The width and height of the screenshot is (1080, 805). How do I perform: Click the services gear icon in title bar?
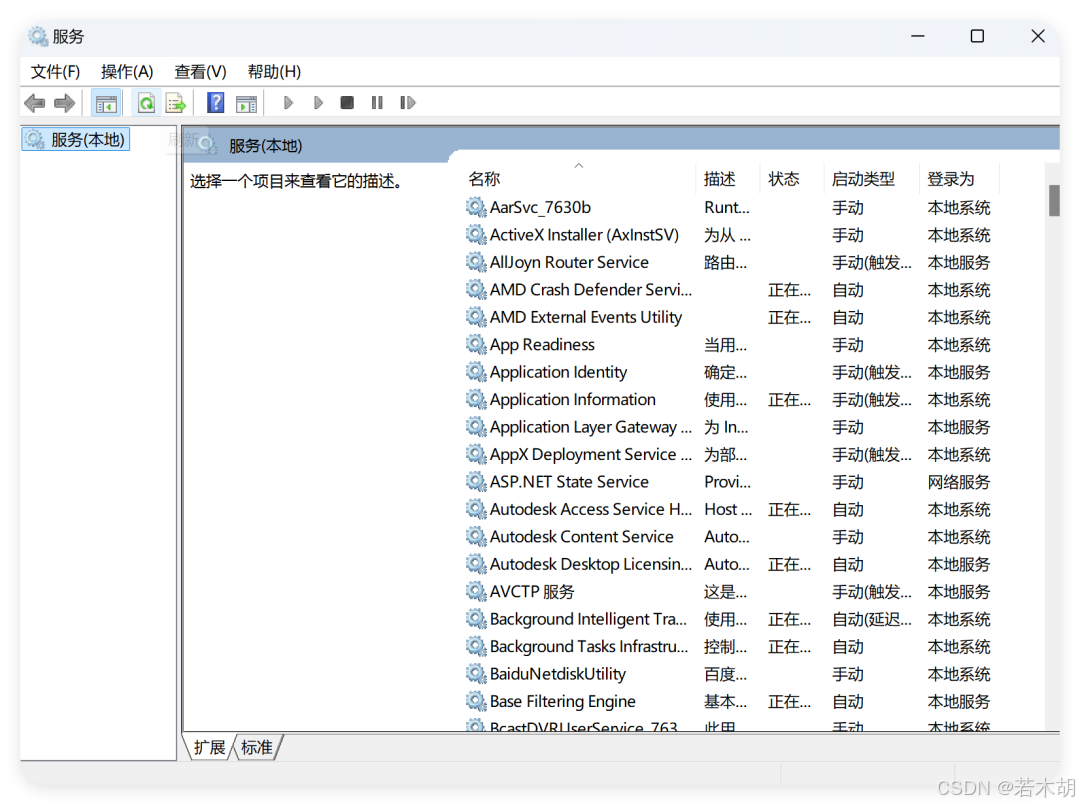click(38, 36)
